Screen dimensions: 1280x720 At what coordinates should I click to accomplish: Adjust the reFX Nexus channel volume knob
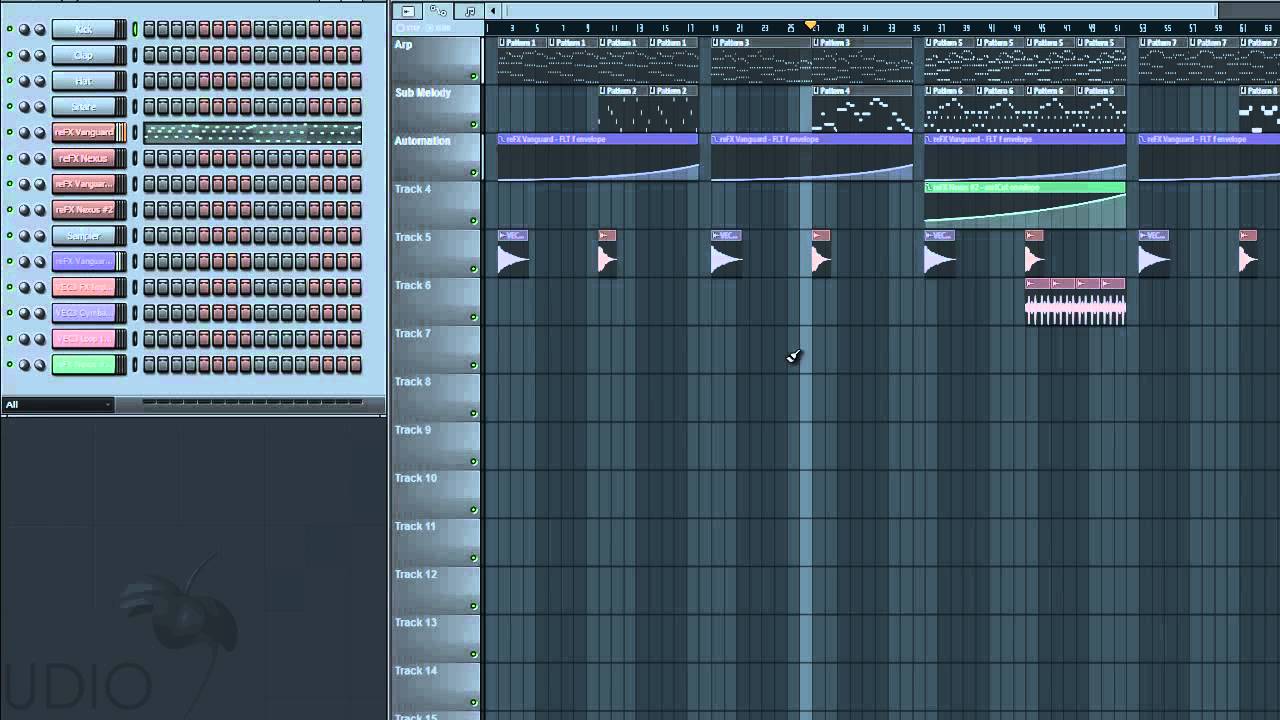tap(40, 158)
